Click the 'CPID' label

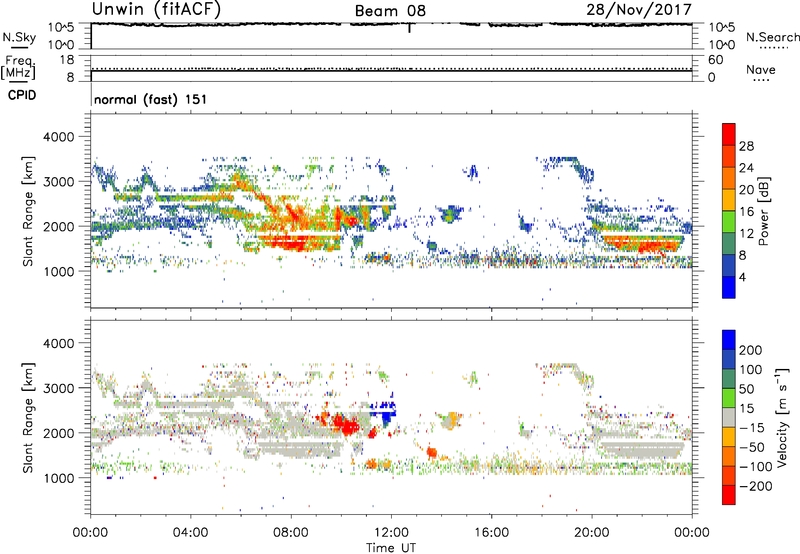(22, 95)
